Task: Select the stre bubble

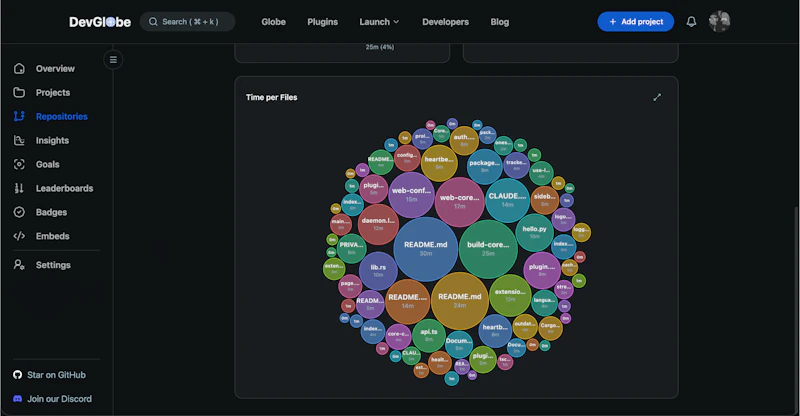Action: [564, 289]
